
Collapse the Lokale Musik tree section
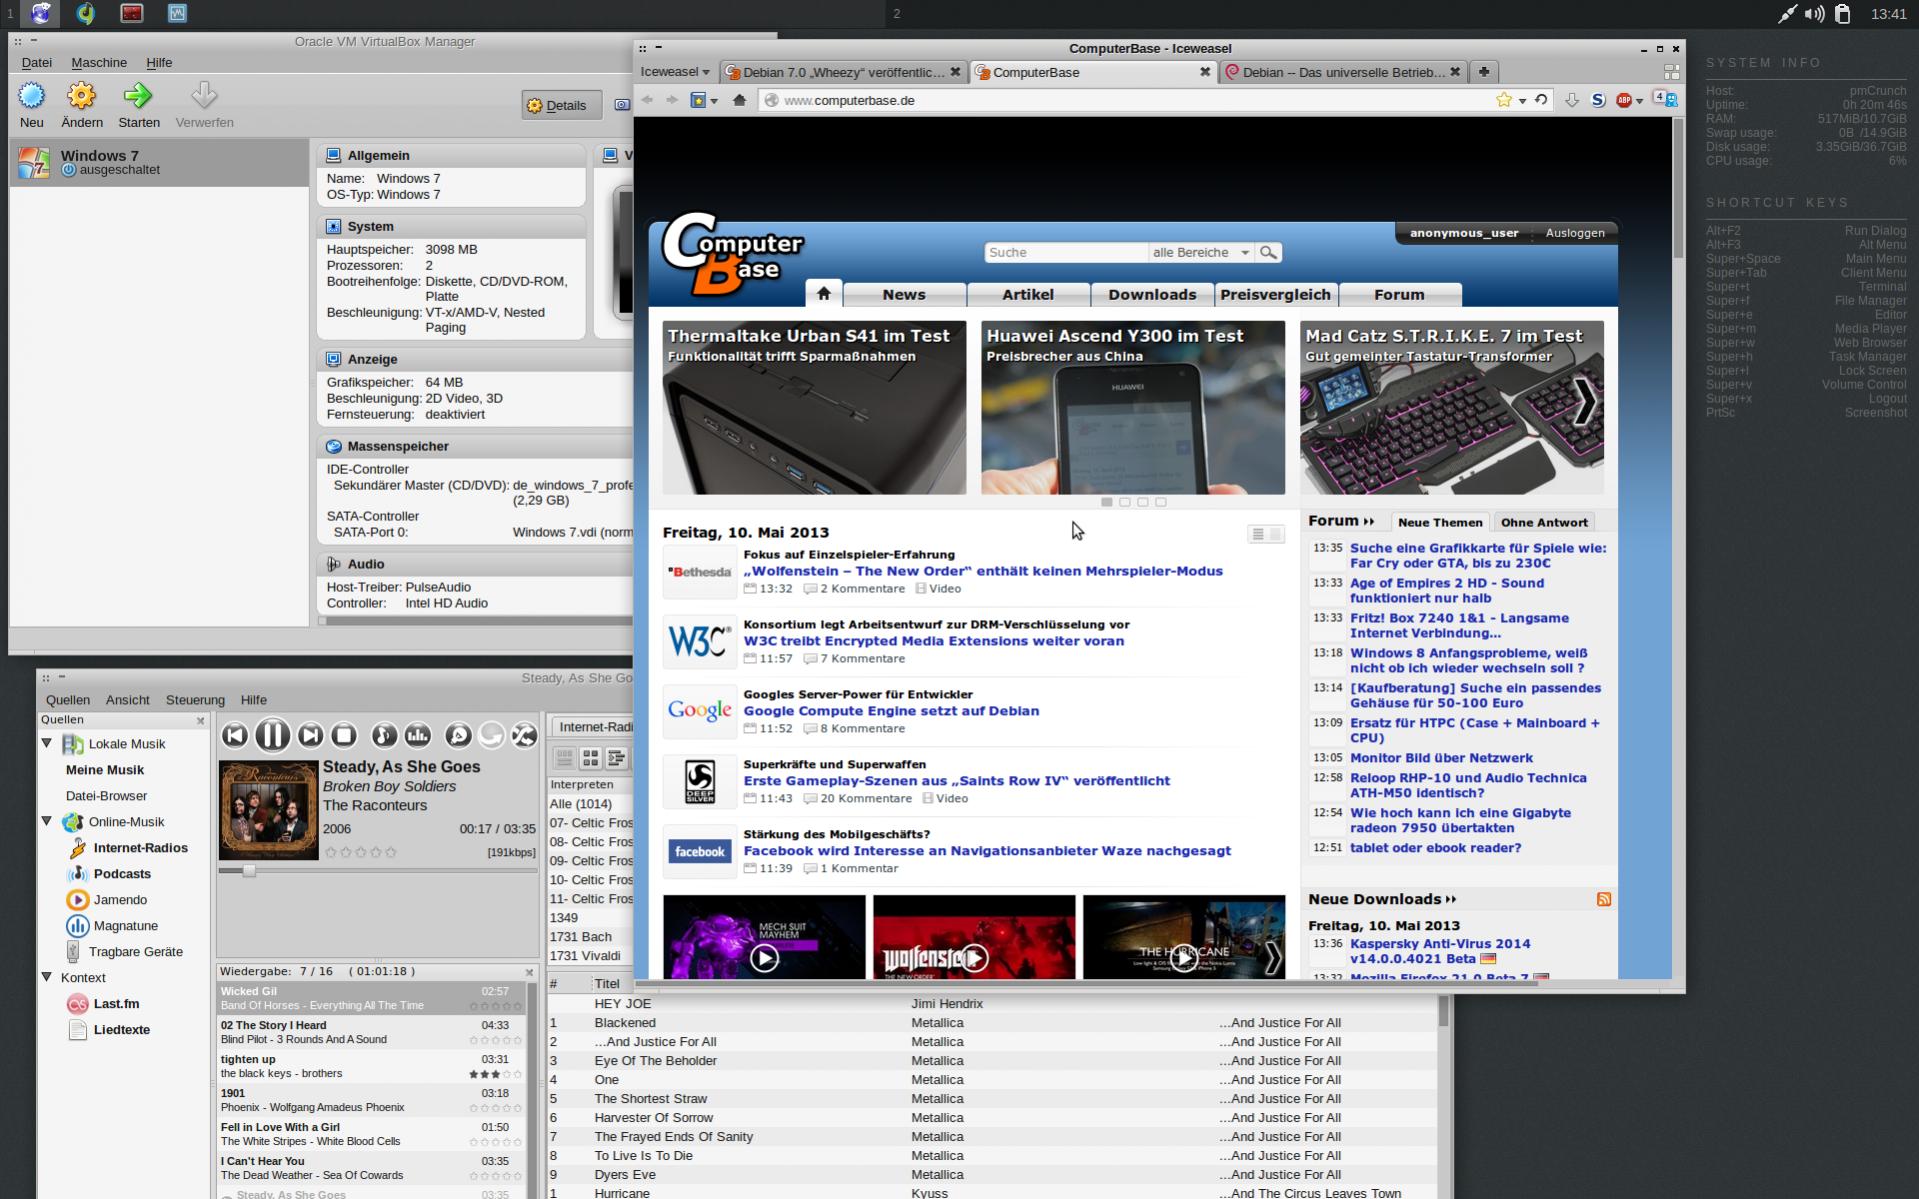pyautogui.click(x=47, y=743)
